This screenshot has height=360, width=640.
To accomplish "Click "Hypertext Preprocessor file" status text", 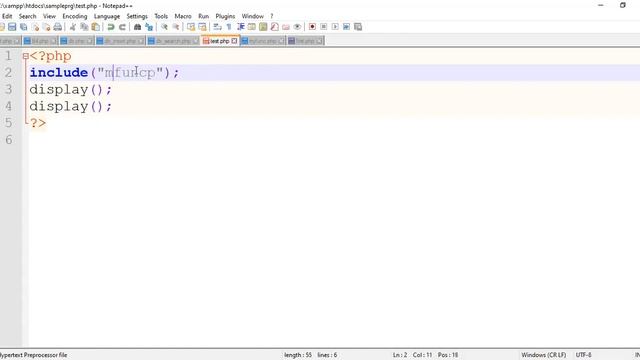I will (x=33, y=355).
